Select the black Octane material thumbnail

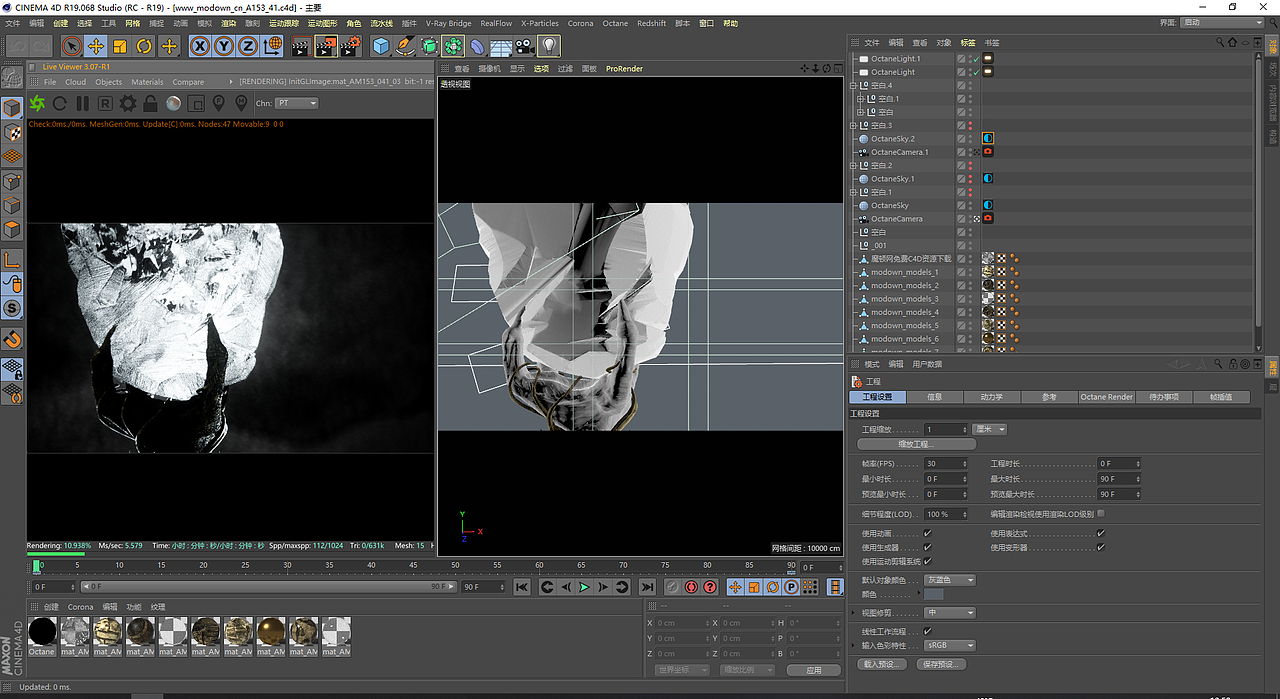pyautogui.click(x=42, y=631)
